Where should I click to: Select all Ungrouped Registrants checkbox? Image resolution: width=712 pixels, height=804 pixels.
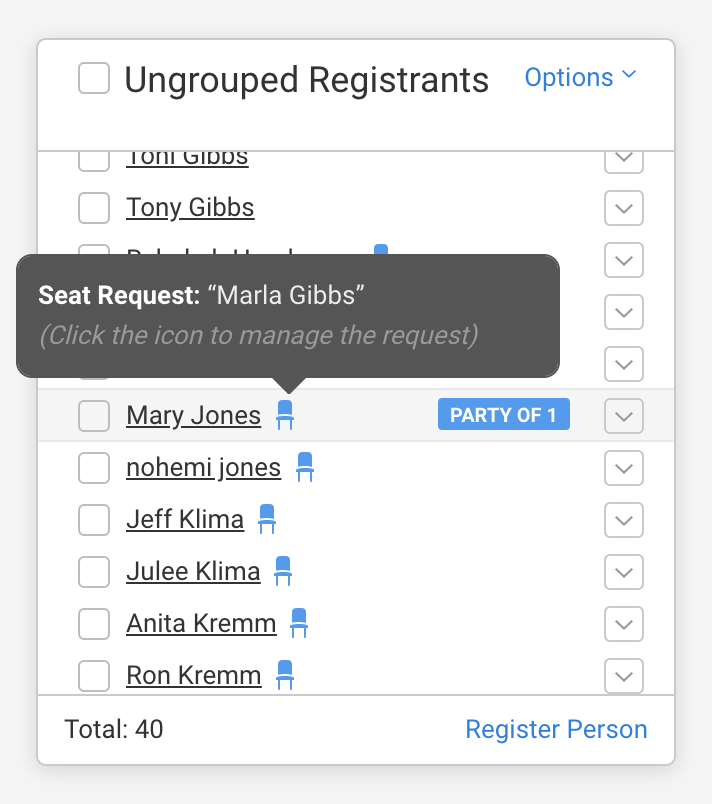tap(94, 78)
